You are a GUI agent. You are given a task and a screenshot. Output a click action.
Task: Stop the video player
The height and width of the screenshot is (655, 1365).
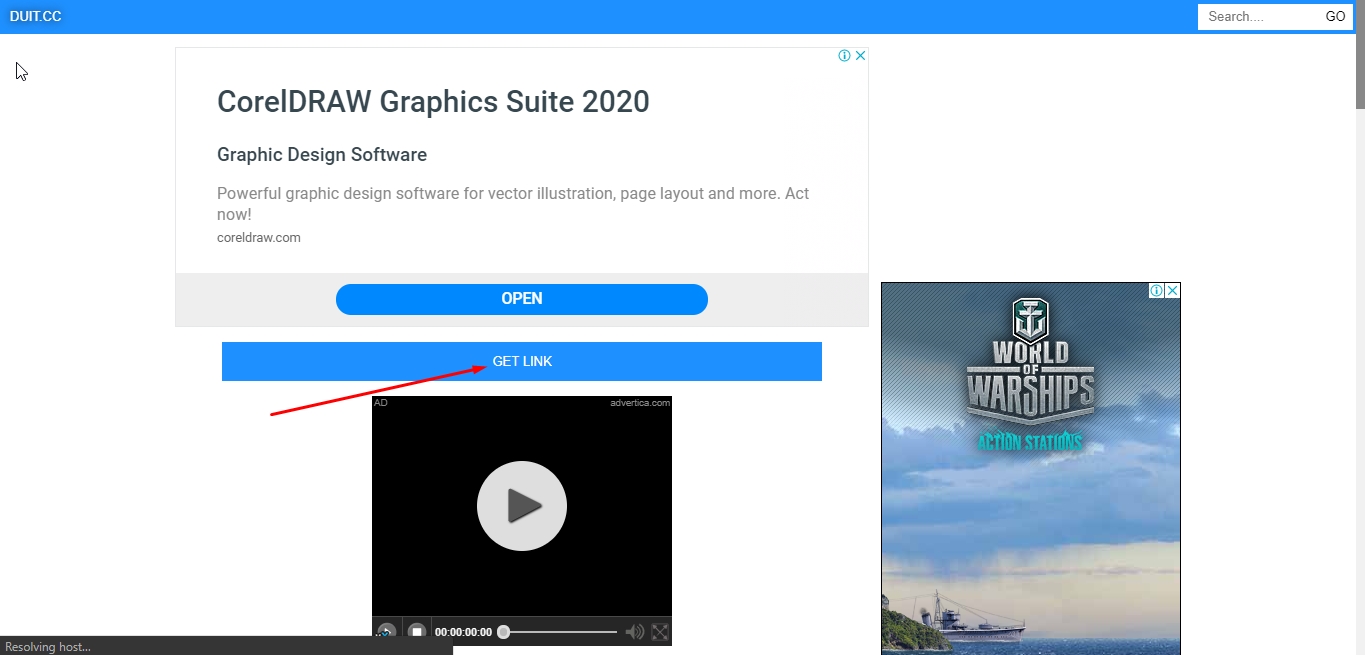click(417, 632)
